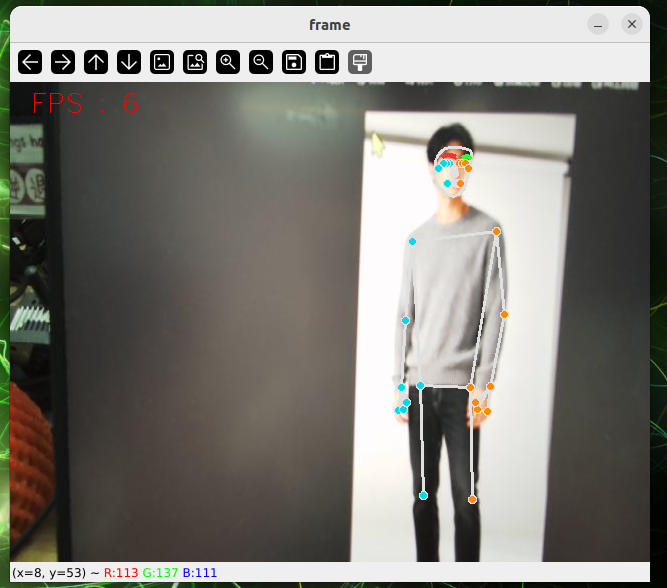The height and width of the screenshot is (588, 667).
Task: Pan the image down with the down-arrow icon
Action: [x=129, y=62]
